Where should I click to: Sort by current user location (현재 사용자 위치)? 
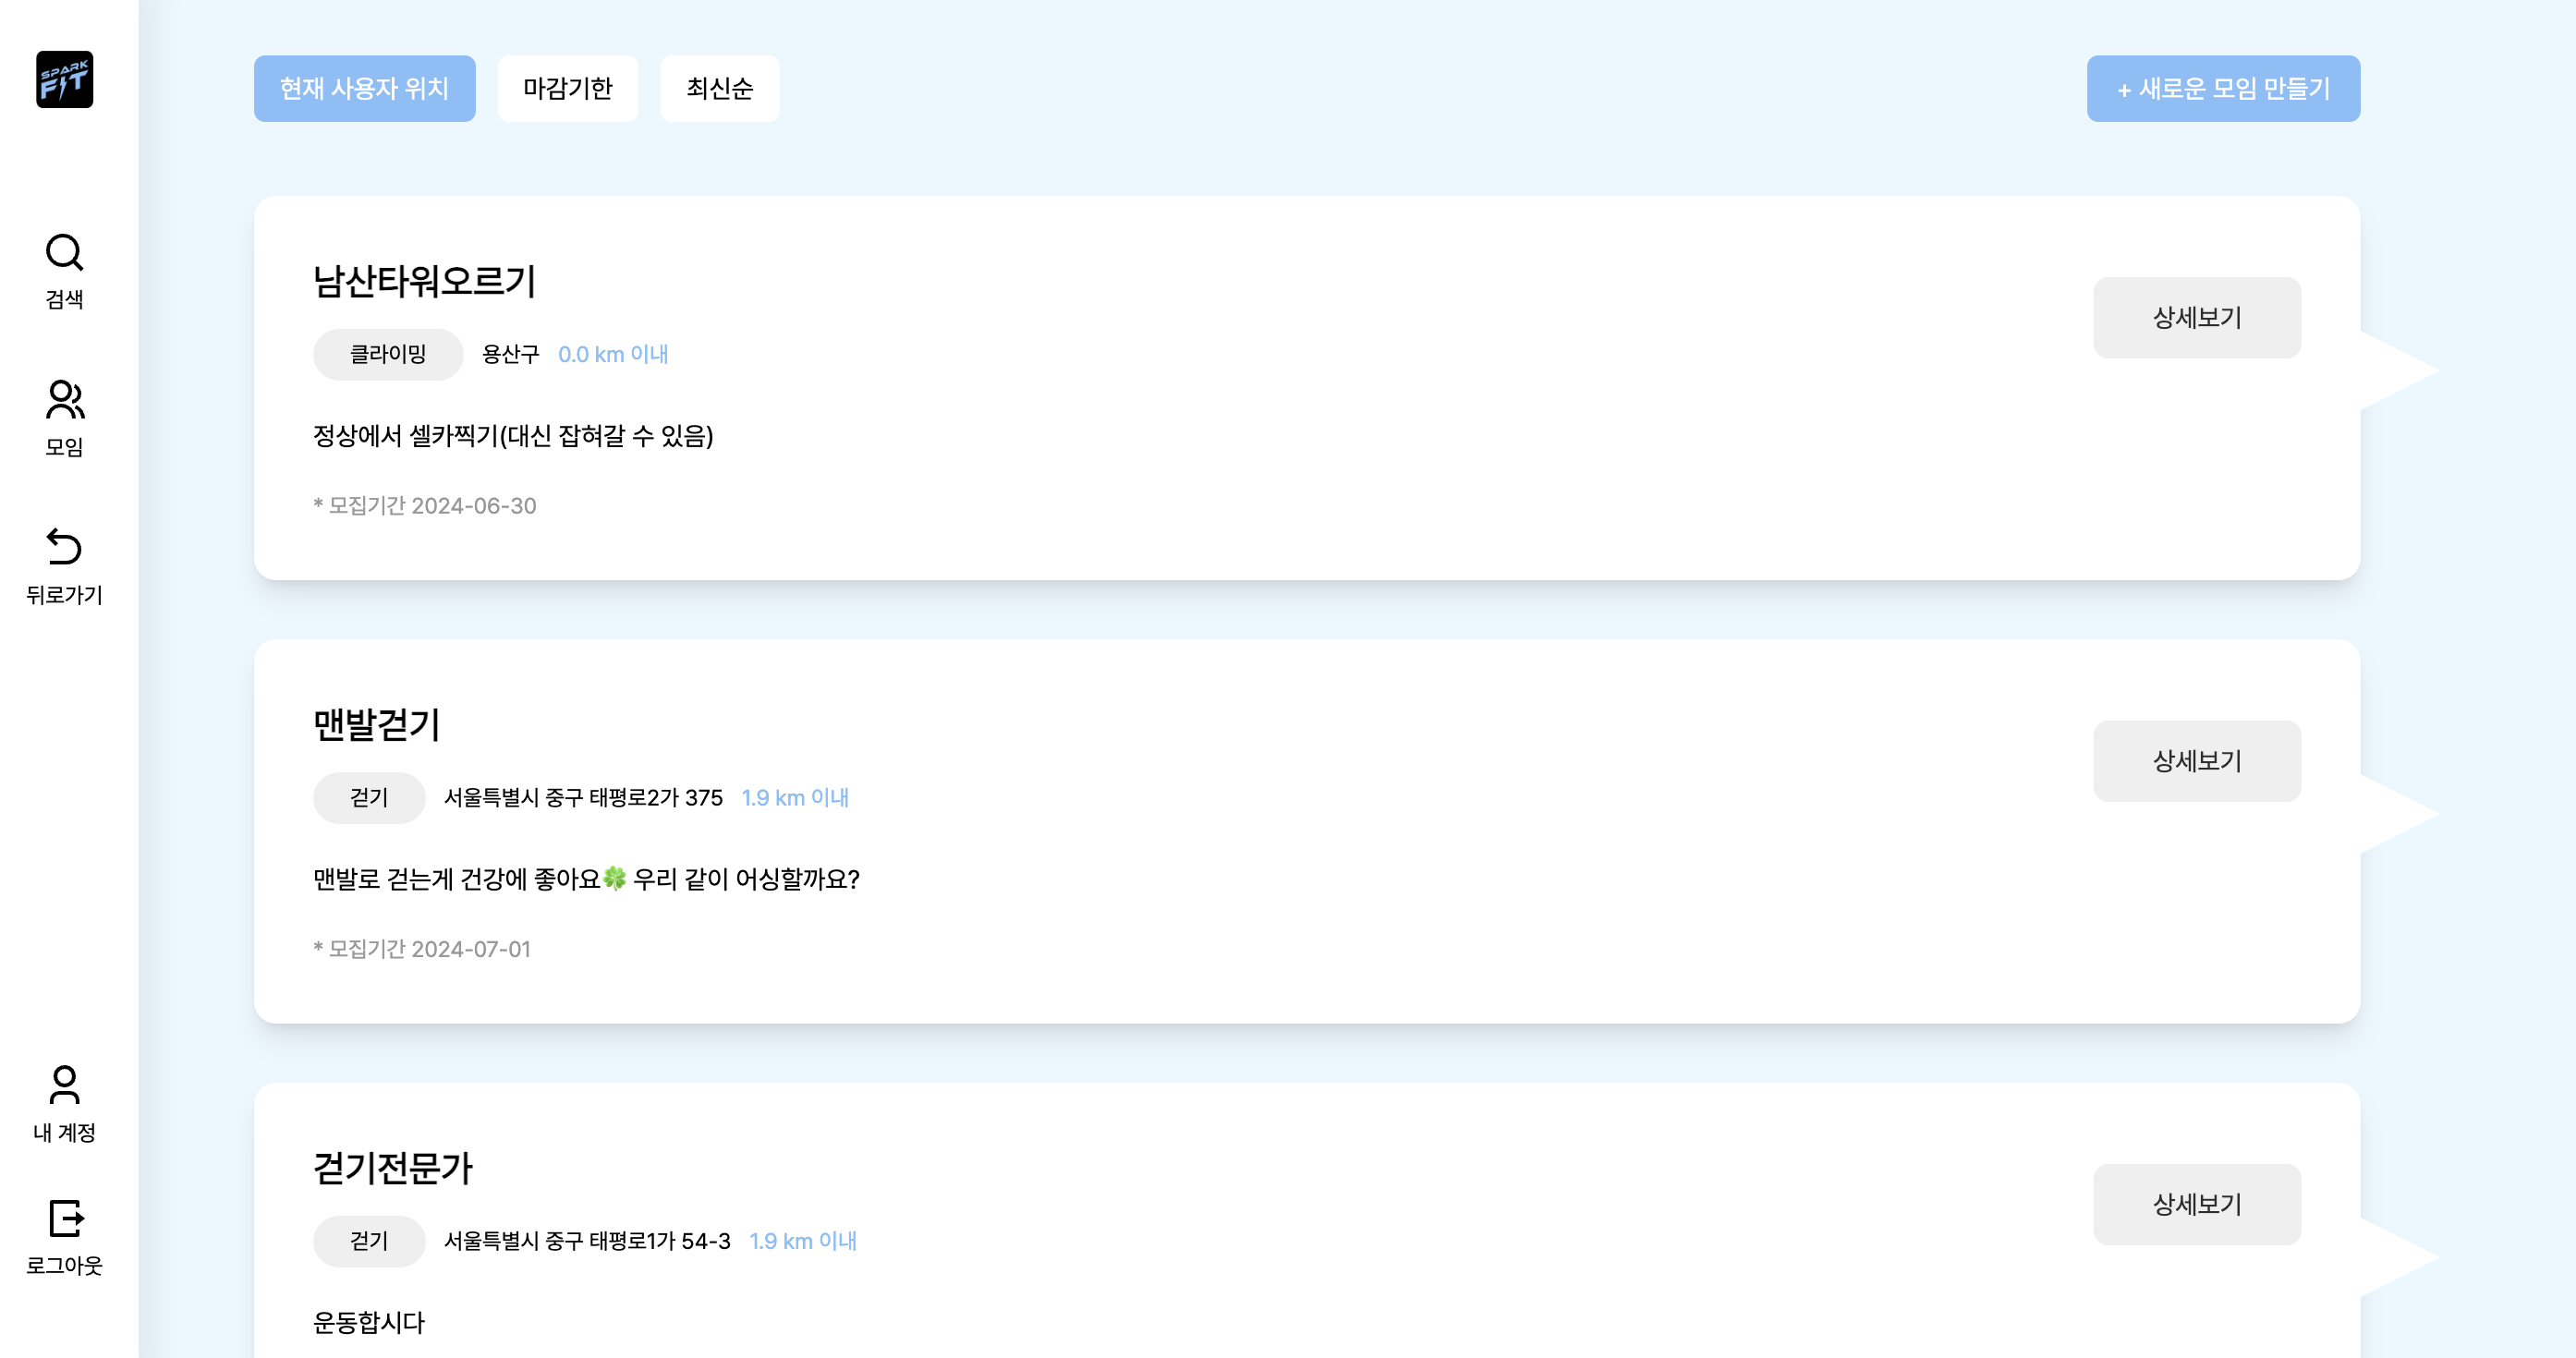pyautogui.click(x=364, y=89)
